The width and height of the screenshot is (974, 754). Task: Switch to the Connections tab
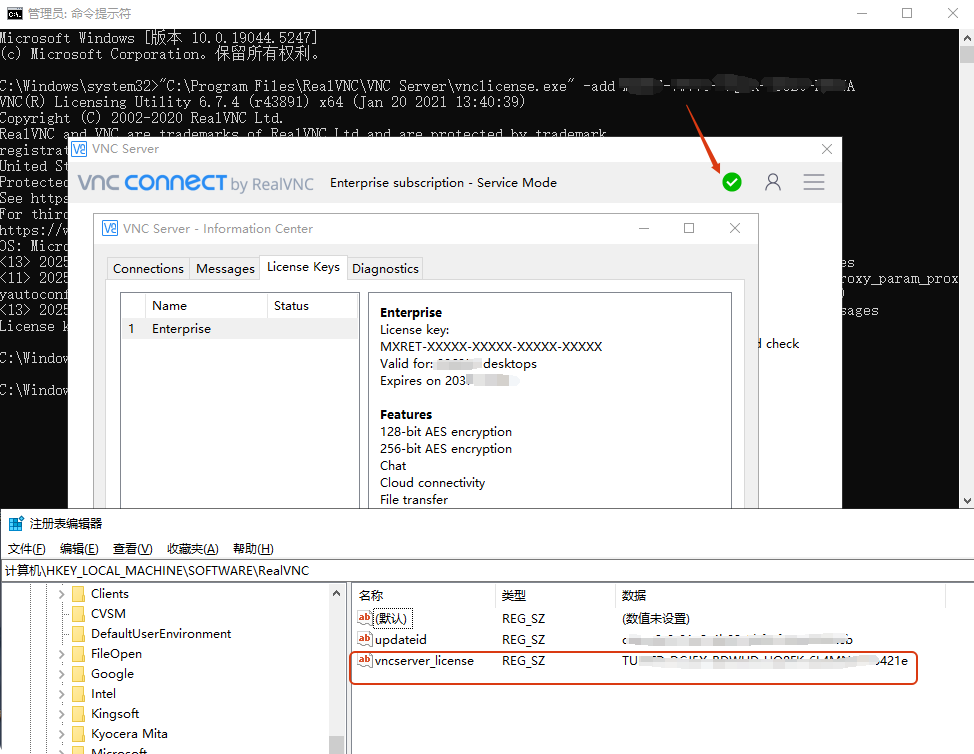click(x=148, y=268)
